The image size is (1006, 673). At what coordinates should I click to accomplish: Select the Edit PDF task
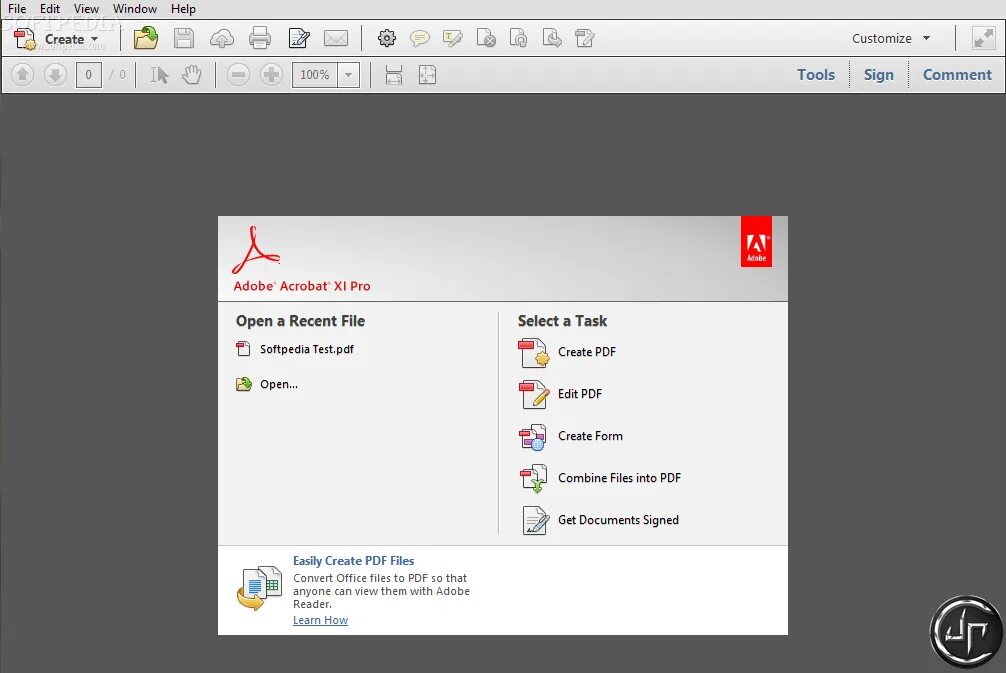coord(560,394)
